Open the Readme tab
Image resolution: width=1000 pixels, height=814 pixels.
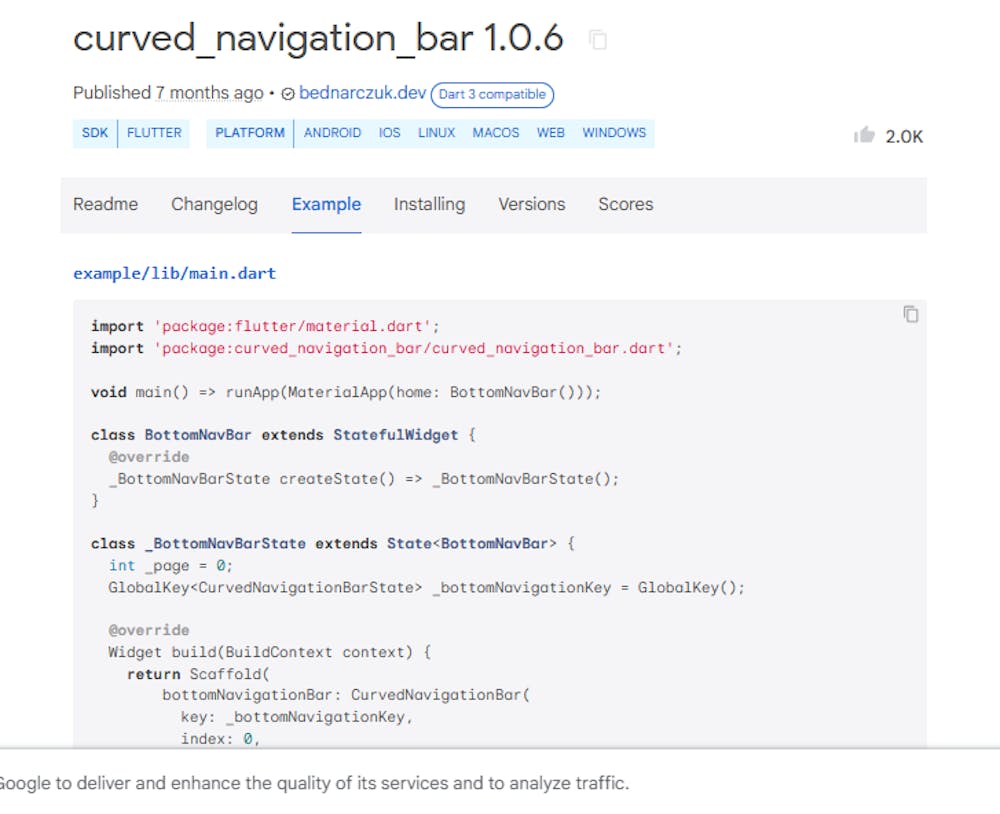105,204
